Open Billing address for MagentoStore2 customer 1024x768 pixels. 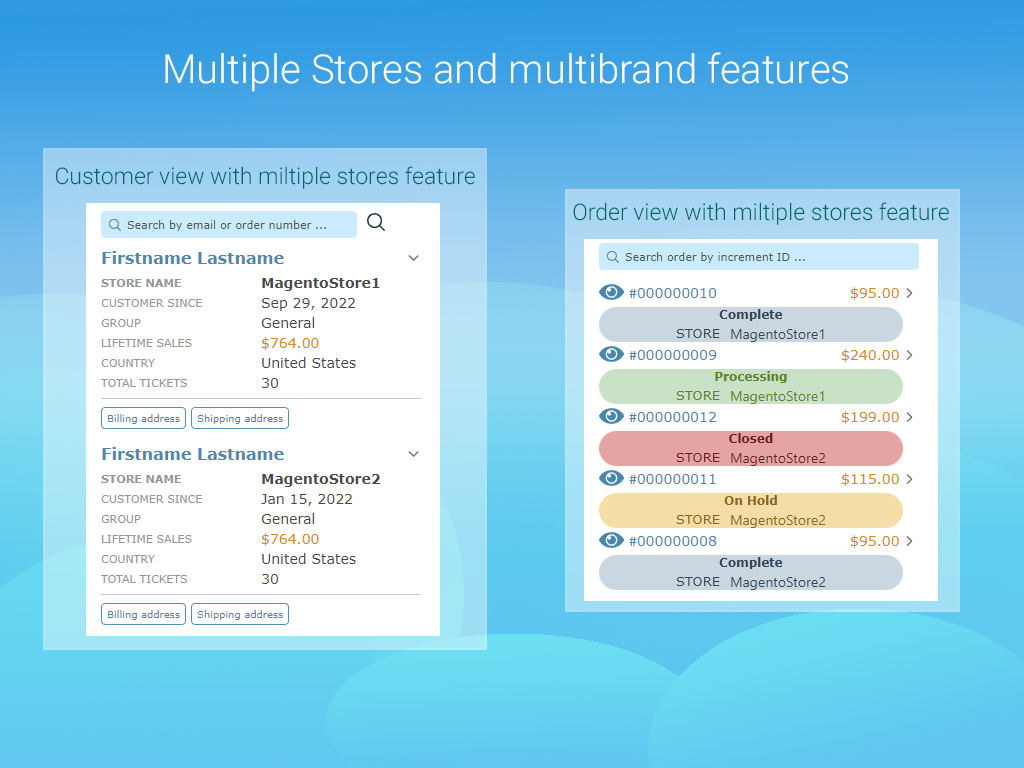pyautogui.click(x=143, y=614)
